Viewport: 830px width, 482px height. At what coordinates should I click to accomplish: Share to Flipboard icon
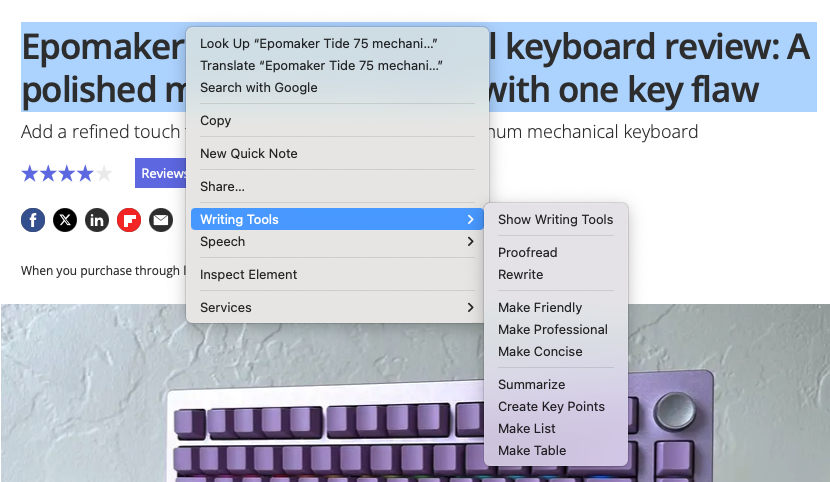[x=129, y=220]
